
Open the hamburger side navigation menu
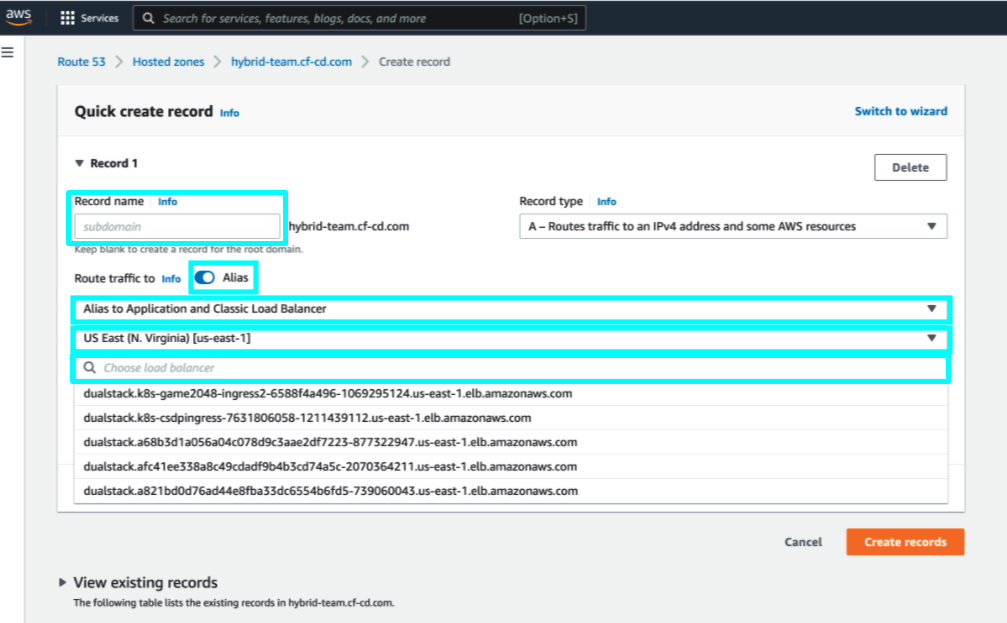8,52
